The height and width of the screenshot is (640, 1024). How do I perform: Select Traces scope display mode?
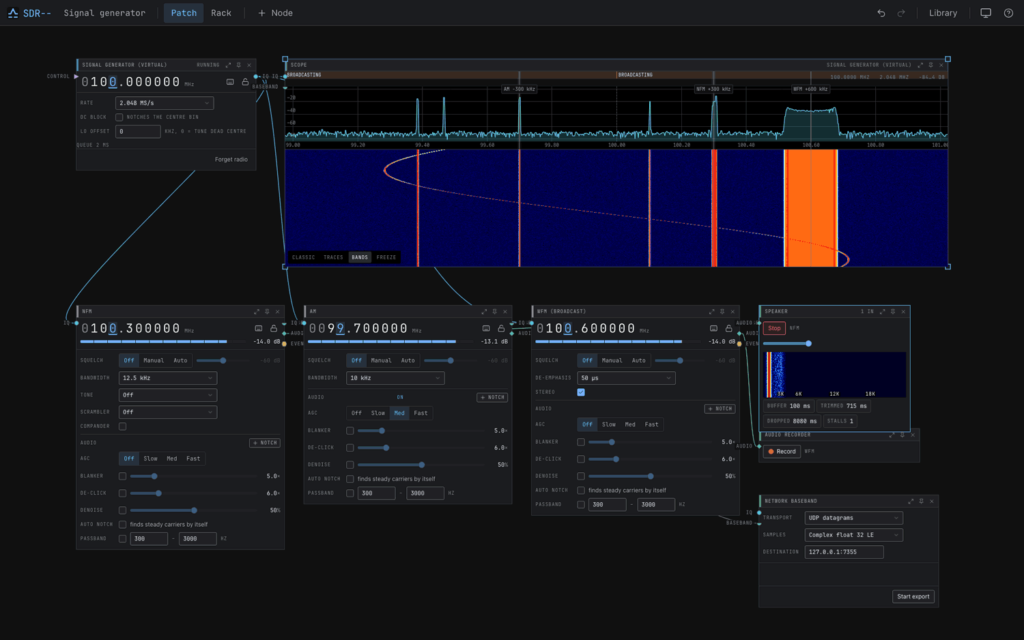(x=333, y=257)
